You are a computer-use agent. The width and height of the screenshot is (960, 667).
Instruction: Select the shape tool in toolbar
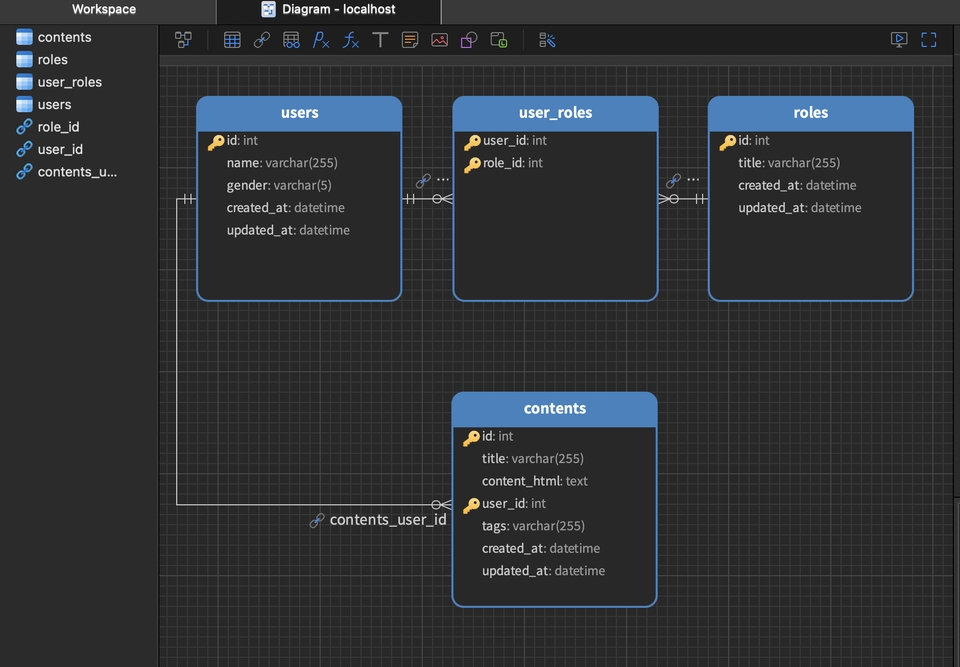(468, 40)
